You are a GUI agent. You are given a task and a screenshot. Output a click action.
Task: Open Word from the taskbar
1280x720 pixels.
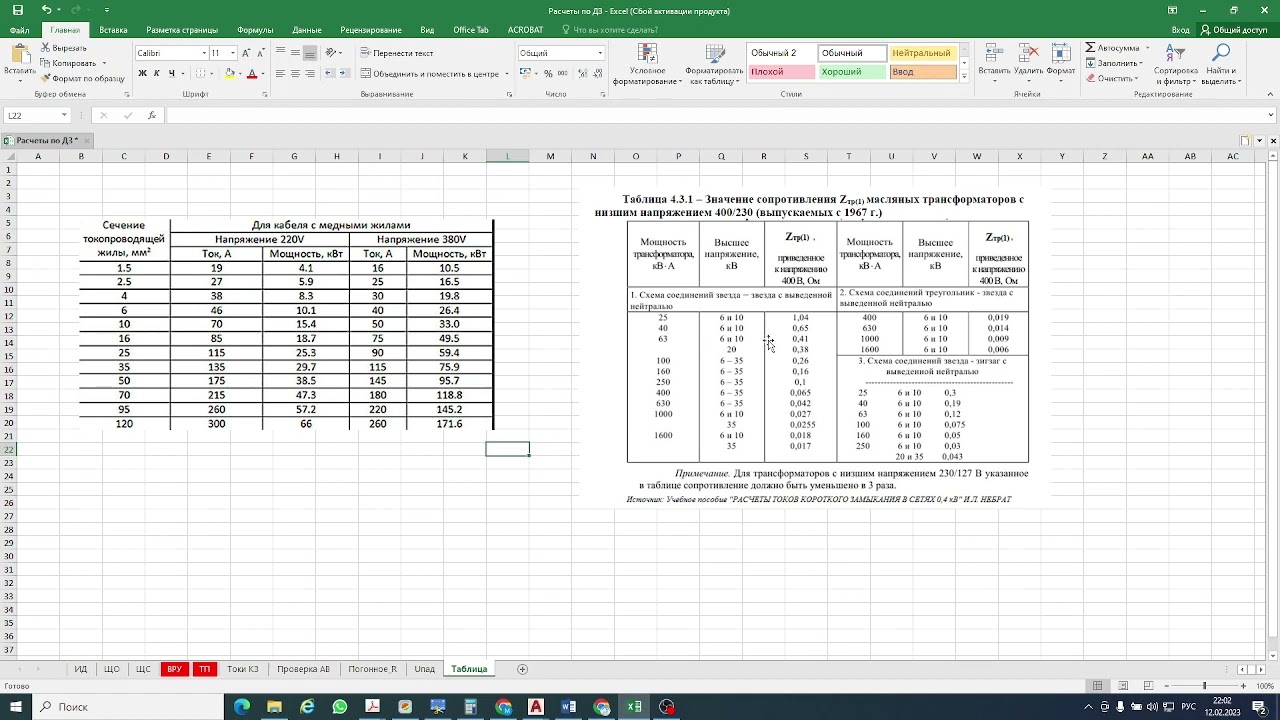(x=569, y=707)
